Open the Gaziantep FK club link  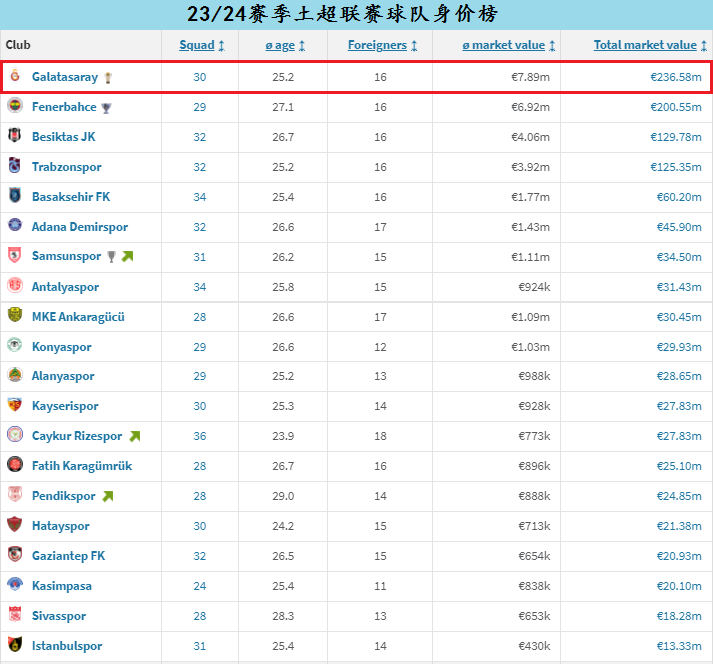pyautogui.click(x=68, y=556)
